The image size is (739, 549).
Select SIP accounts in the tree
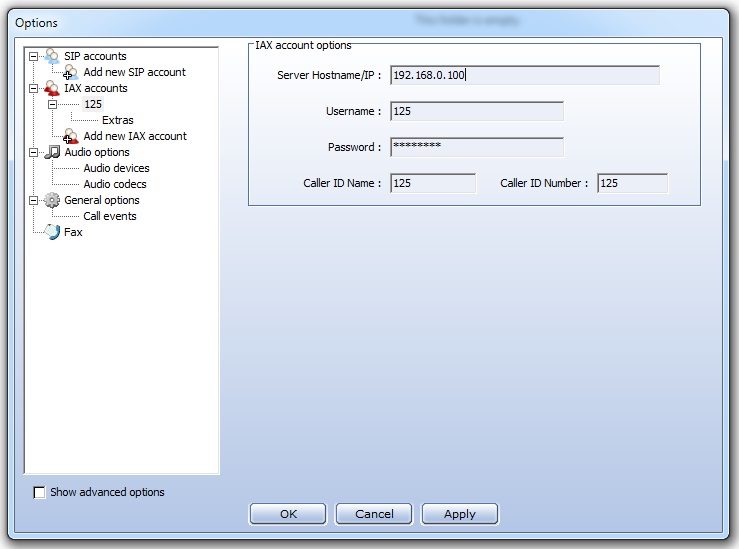[x=95, y=56]
